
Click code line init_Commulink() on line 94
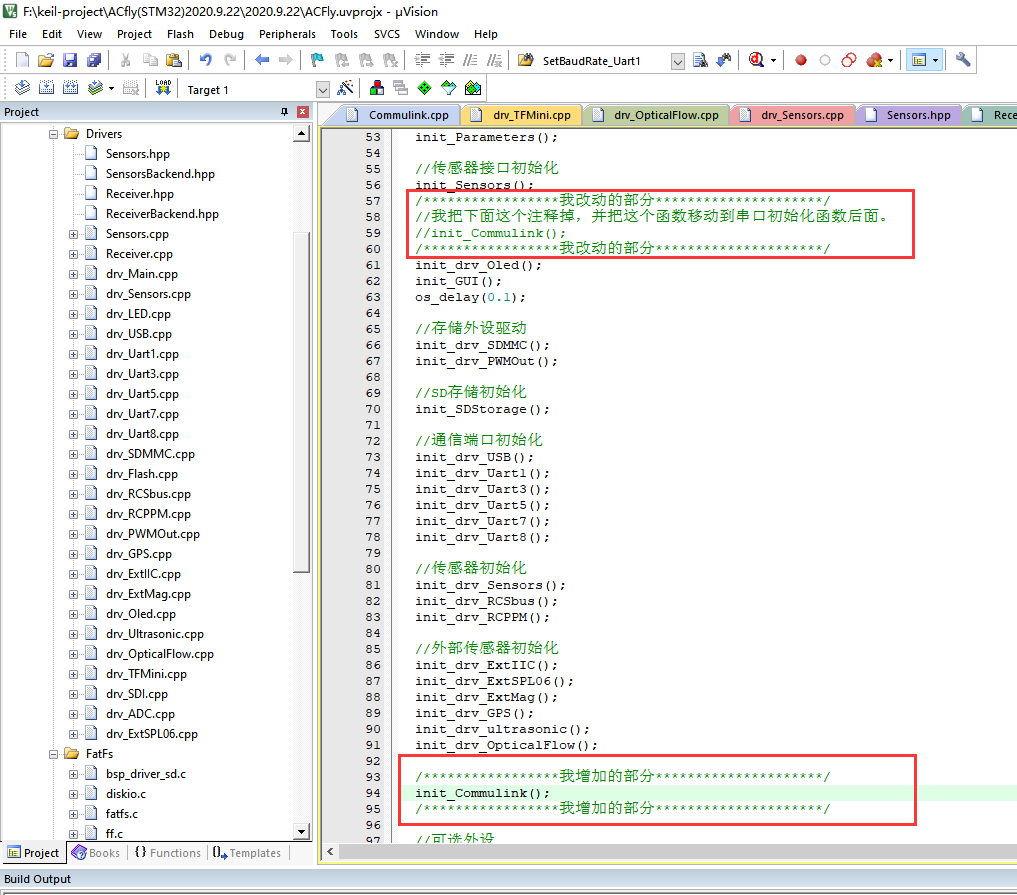(483, 793)
